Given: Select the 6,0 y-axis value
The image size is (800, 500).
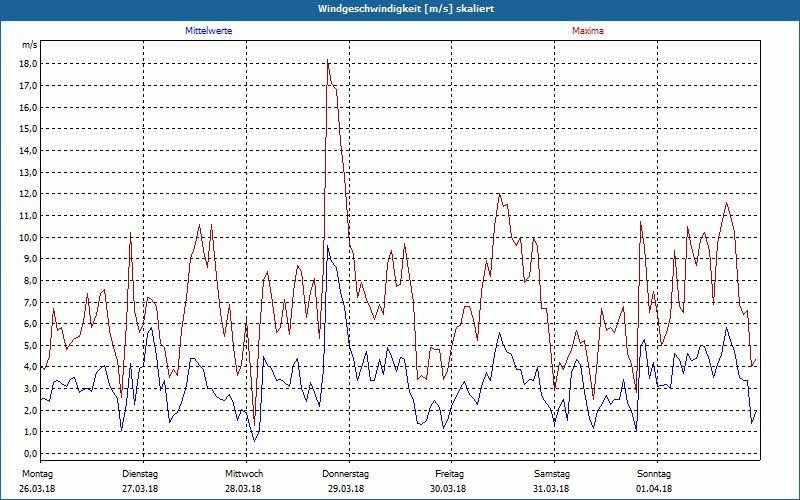Looking at the screenshot, I should point(31,323).
